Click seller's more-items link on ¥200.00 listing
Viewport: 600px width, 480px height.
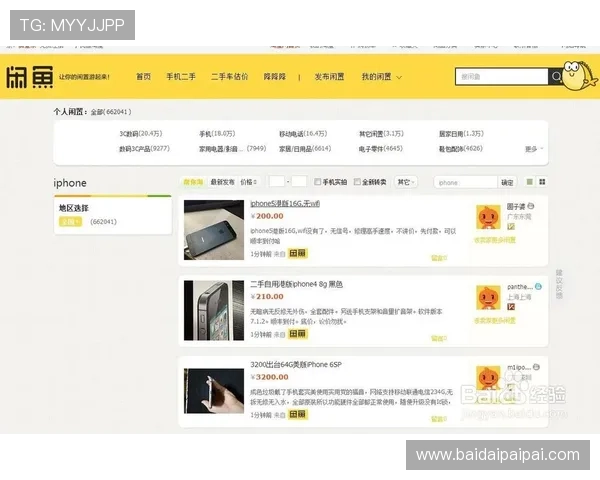[x=495, y=240]
